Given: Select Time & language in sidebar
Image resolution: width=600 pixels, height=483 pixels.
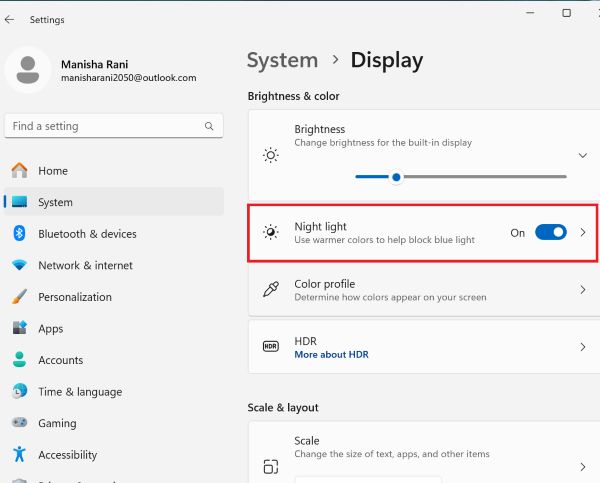Looking at the screenshot, I should (x=80, y=392).
